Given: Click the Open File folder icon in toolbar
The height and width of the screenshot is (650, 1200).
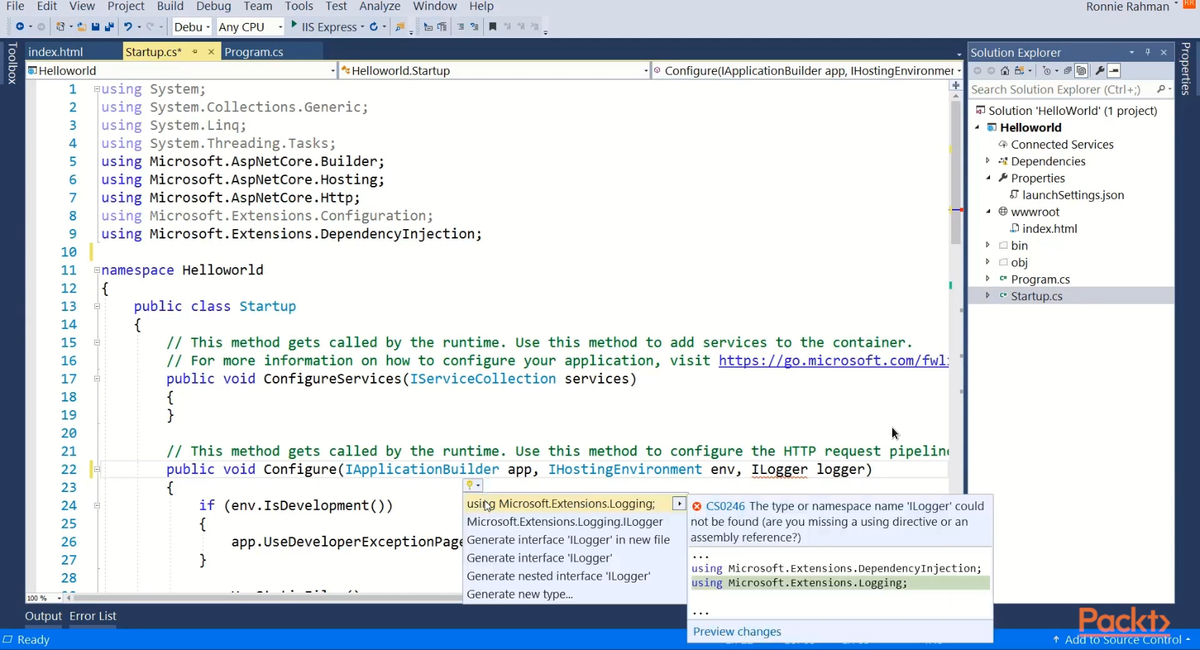Looking at the screenshot, I should [82, 26].
